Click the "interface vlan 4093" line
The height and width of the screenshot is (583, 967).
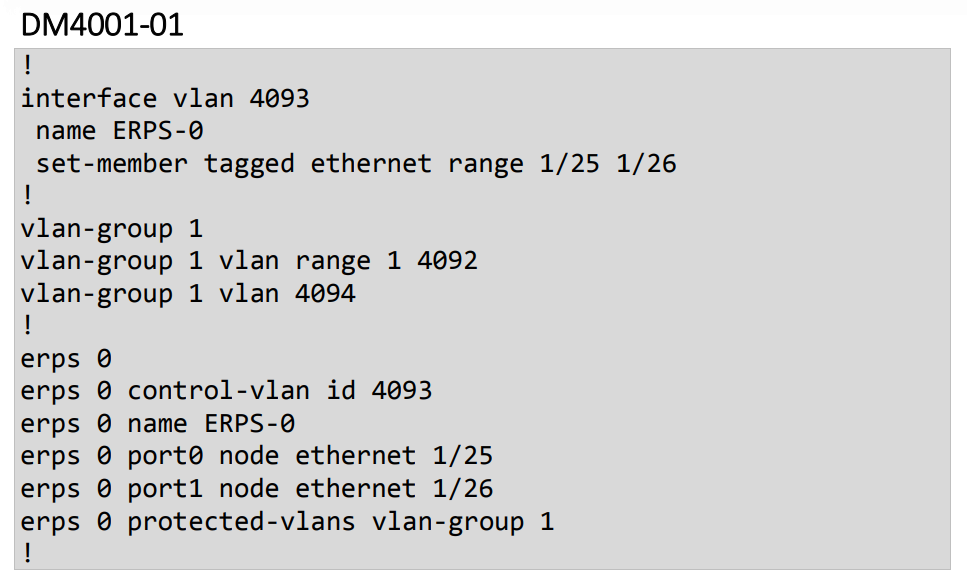tap(165, 98)
